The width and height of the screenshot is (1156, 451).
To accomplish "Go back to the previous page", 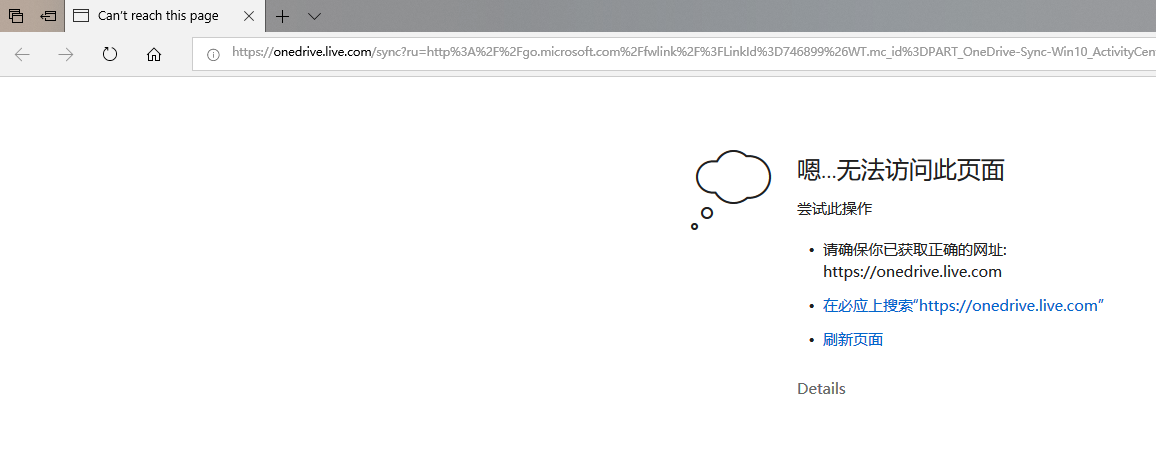I will pos(22,55).
